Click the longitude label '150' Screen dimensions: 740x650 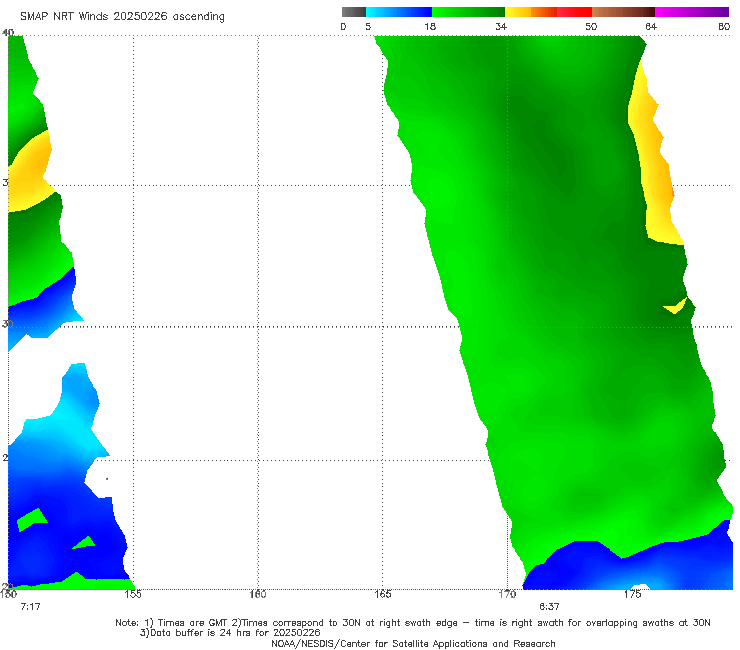(x=8, y=594)
